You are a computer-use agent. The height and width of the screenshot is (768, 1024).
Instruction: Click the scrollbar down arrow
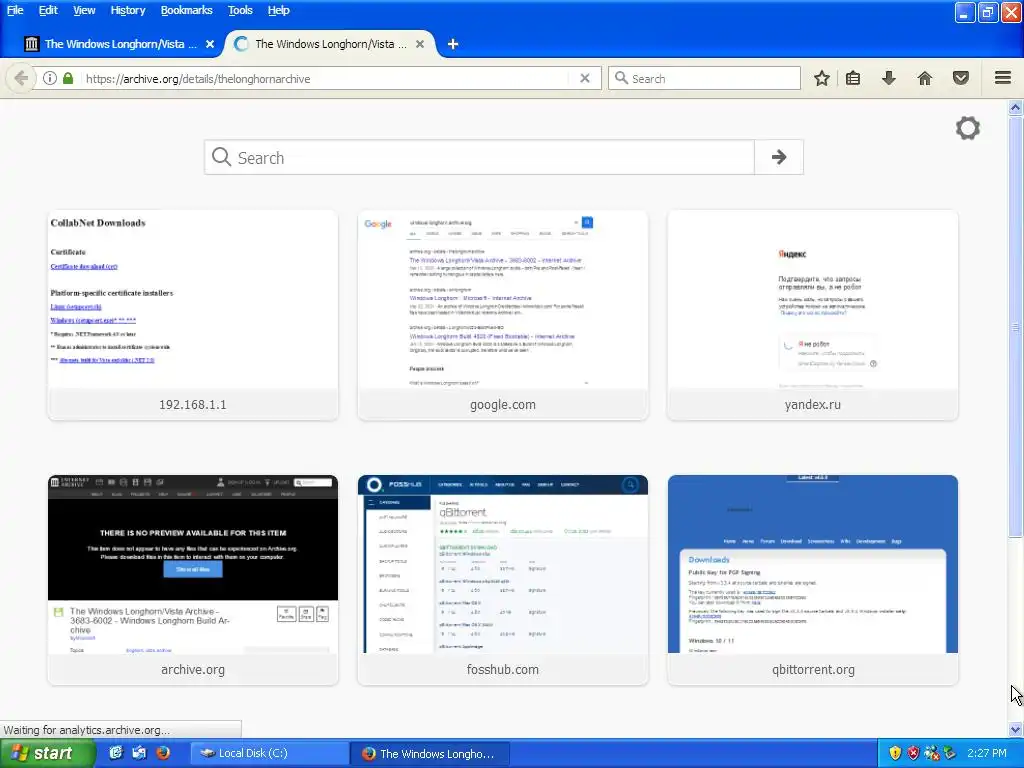1016,729
